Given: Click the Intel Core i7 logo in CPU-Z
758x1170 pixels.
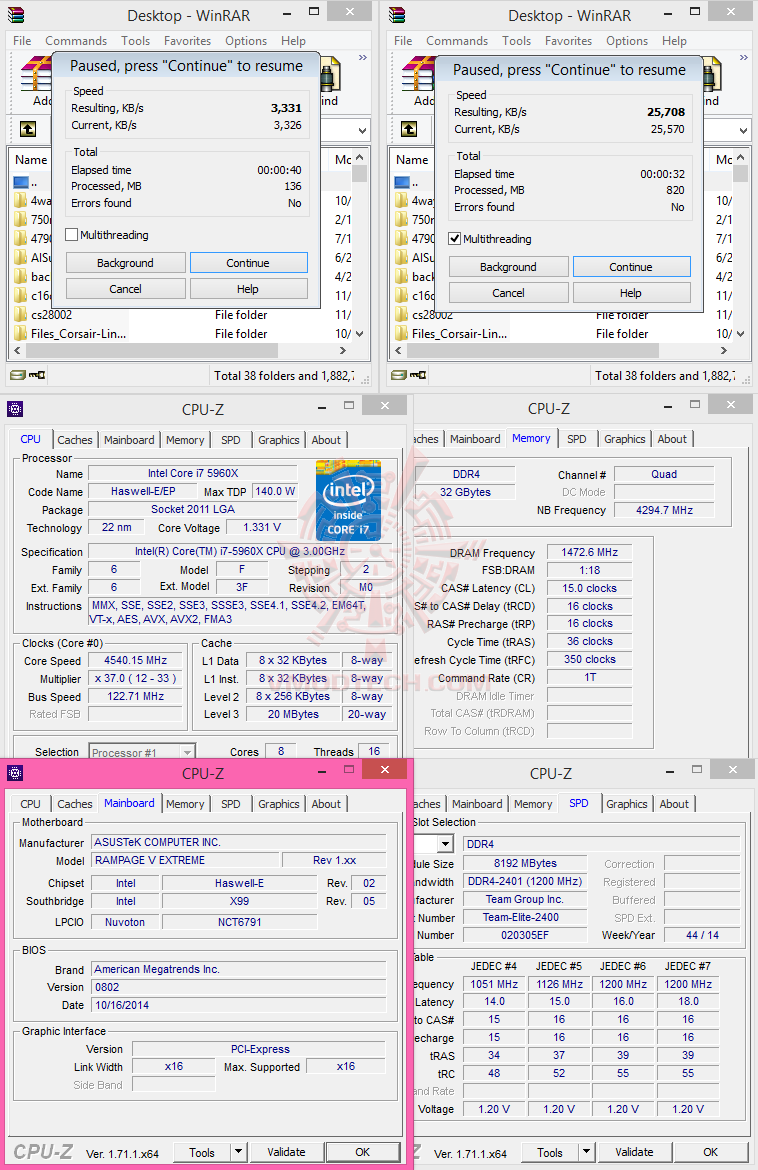Looking at the screenshot, I should pyautogui.click(x=348, y=501).
